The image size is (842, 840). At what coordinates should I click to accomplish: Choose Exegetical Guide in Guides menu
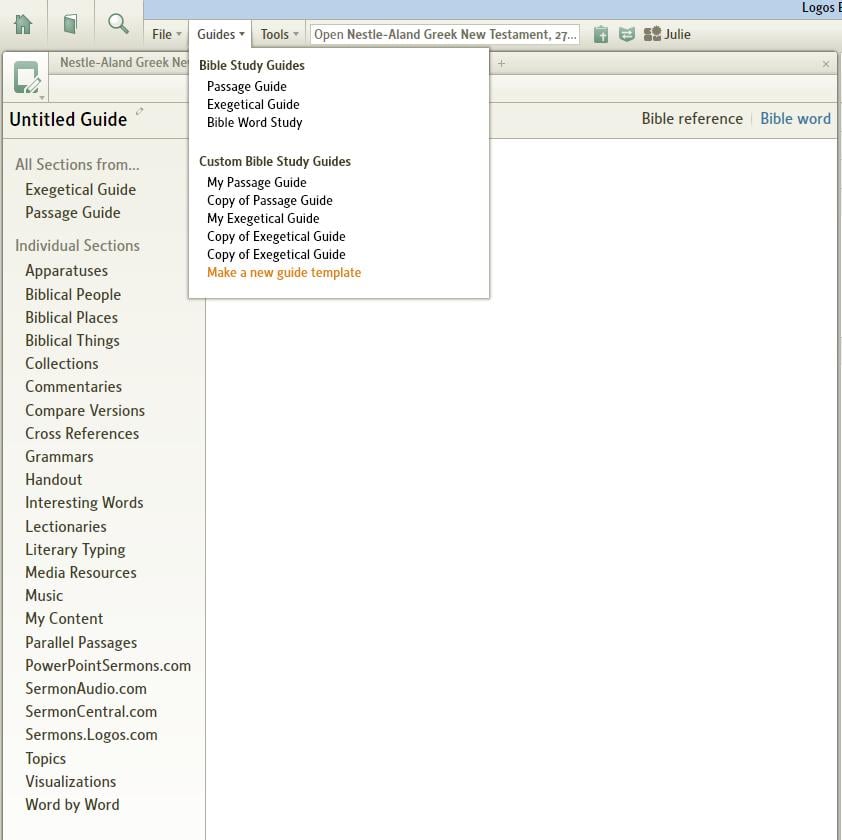tap(253, 104)
